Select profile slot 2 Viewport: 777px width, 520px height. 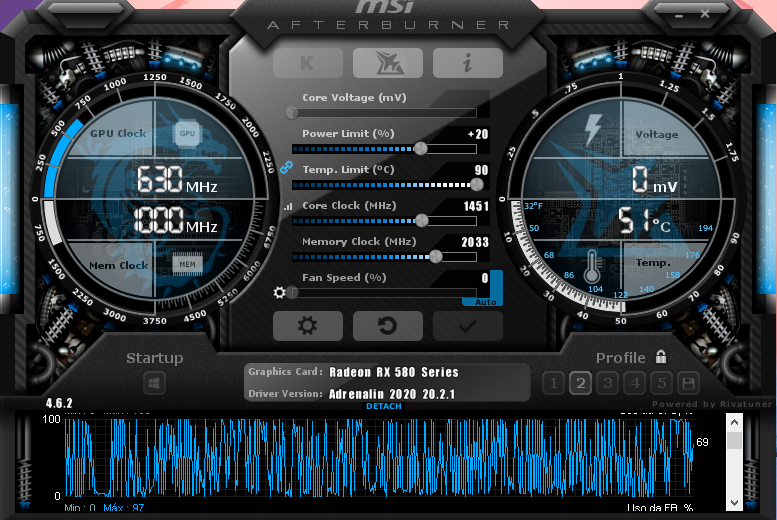(x=580, y=383)
